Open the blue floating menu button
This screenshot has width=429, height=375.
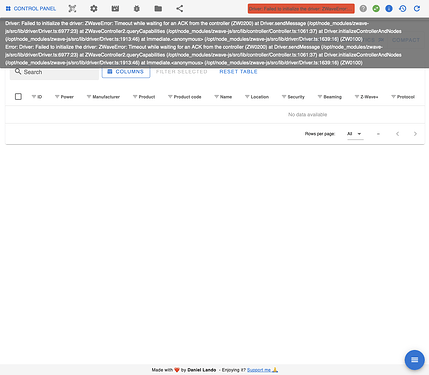coord(414,360)
